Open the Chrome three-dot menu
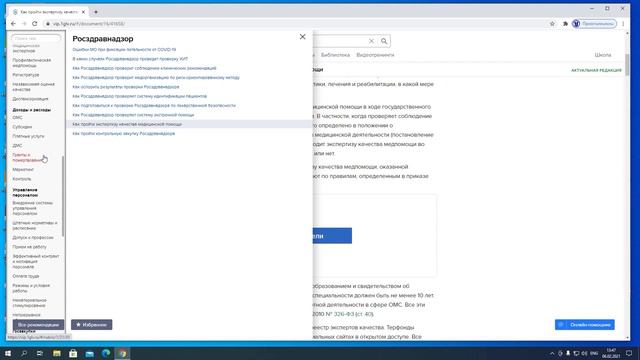Image resolution: width=640 pixels, height=360 pixels. (x=623, y=24)
